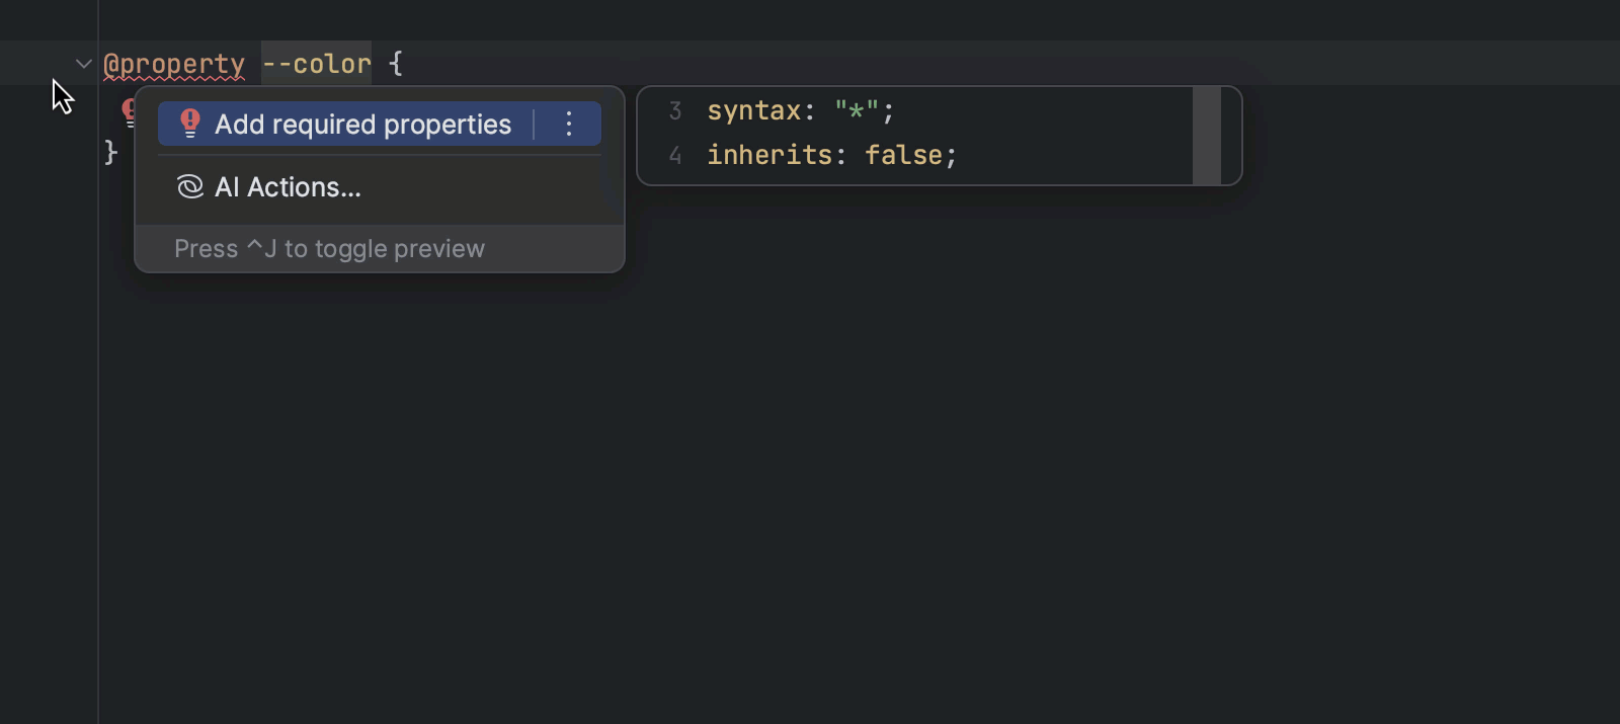Click the red intention bulb in the editor gutter
Viewport: 1620px width, 724px height.
pyautogui.click(x=129, y=110)
